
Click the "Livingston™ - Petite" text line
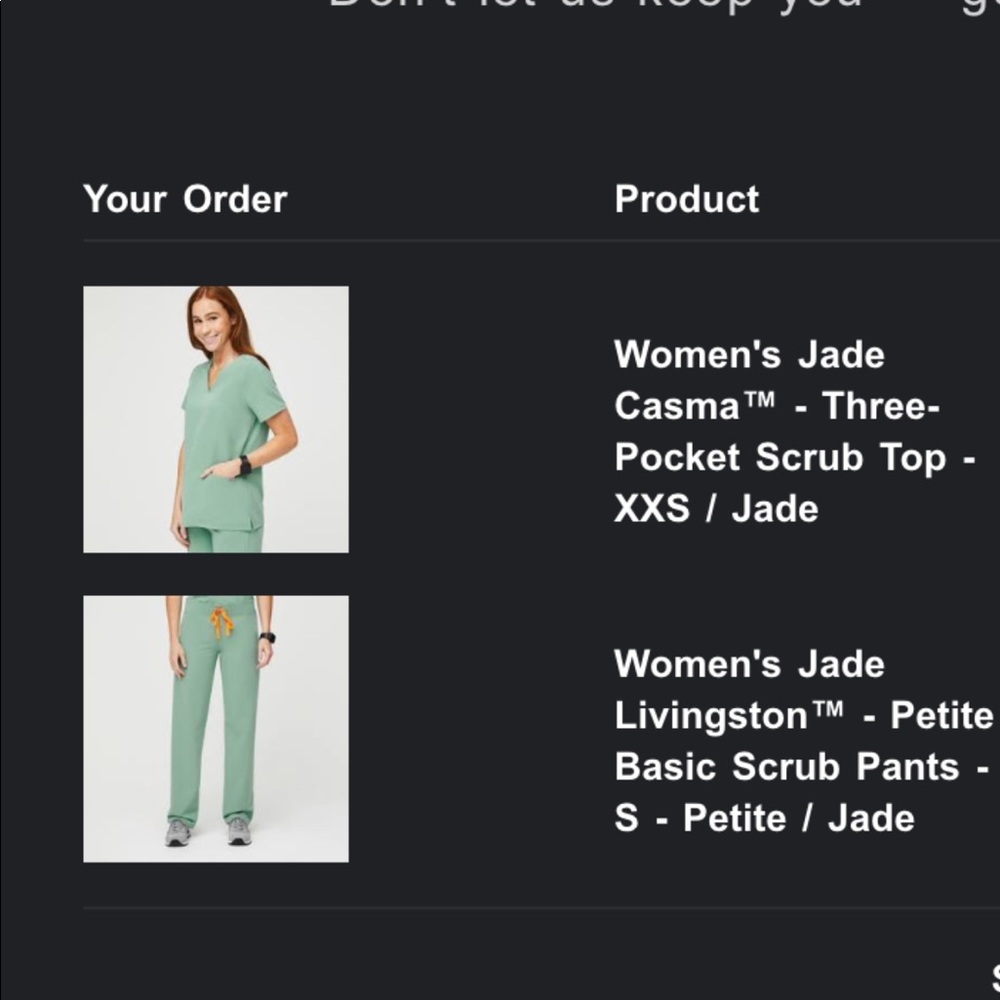803,716
